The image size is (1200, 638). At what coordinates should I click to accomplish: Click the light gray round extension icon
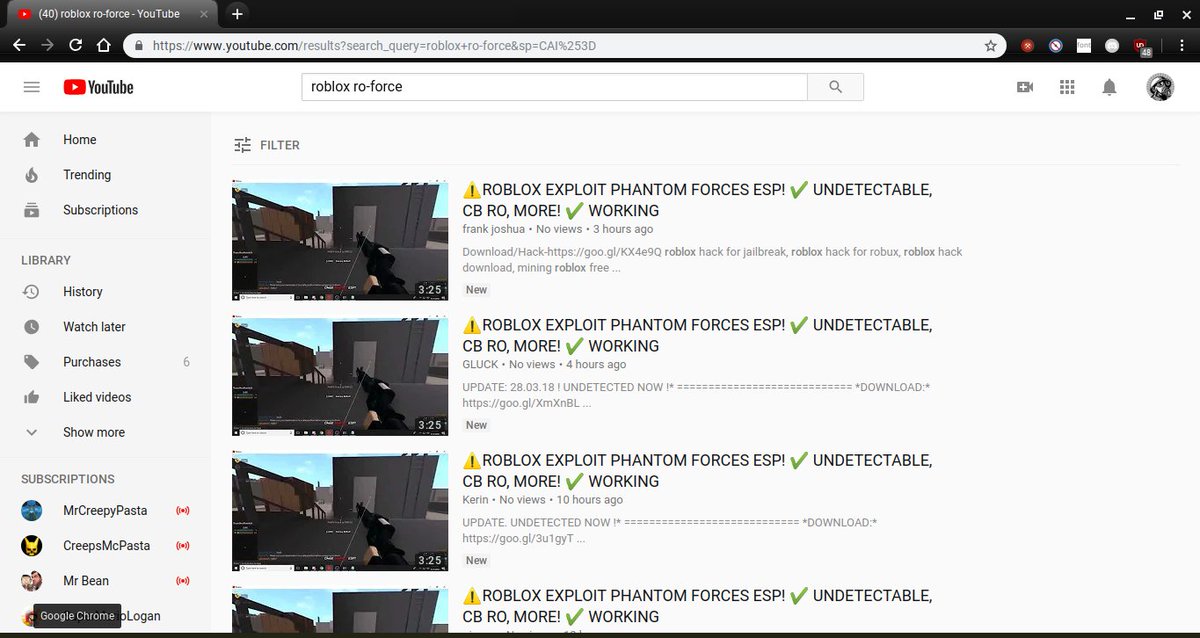coord(1112,46)
